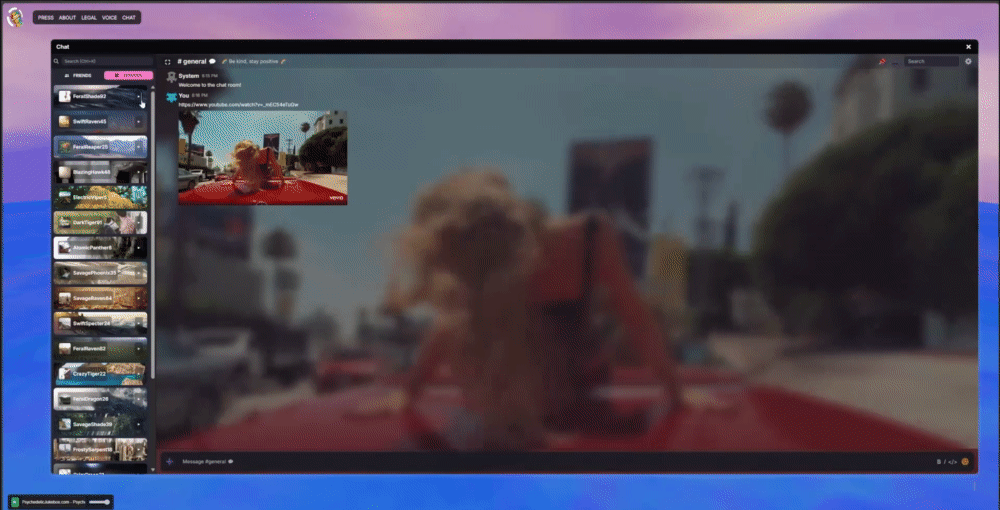The width and height of the screenshot is (1000, 510).
Task: Click the sparkle plus icon beside message box
Action: 170,461
